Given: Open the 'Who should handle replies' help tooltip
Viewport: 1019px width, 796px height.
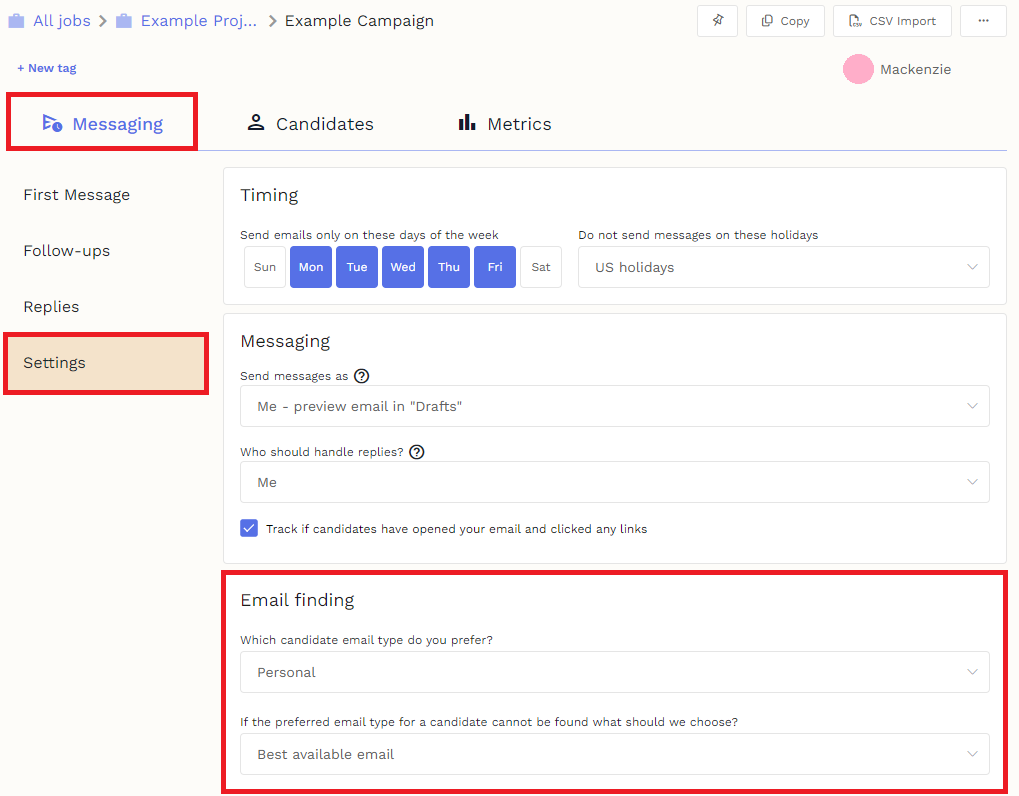Looking at the screenshot, I should pos(416,452).
